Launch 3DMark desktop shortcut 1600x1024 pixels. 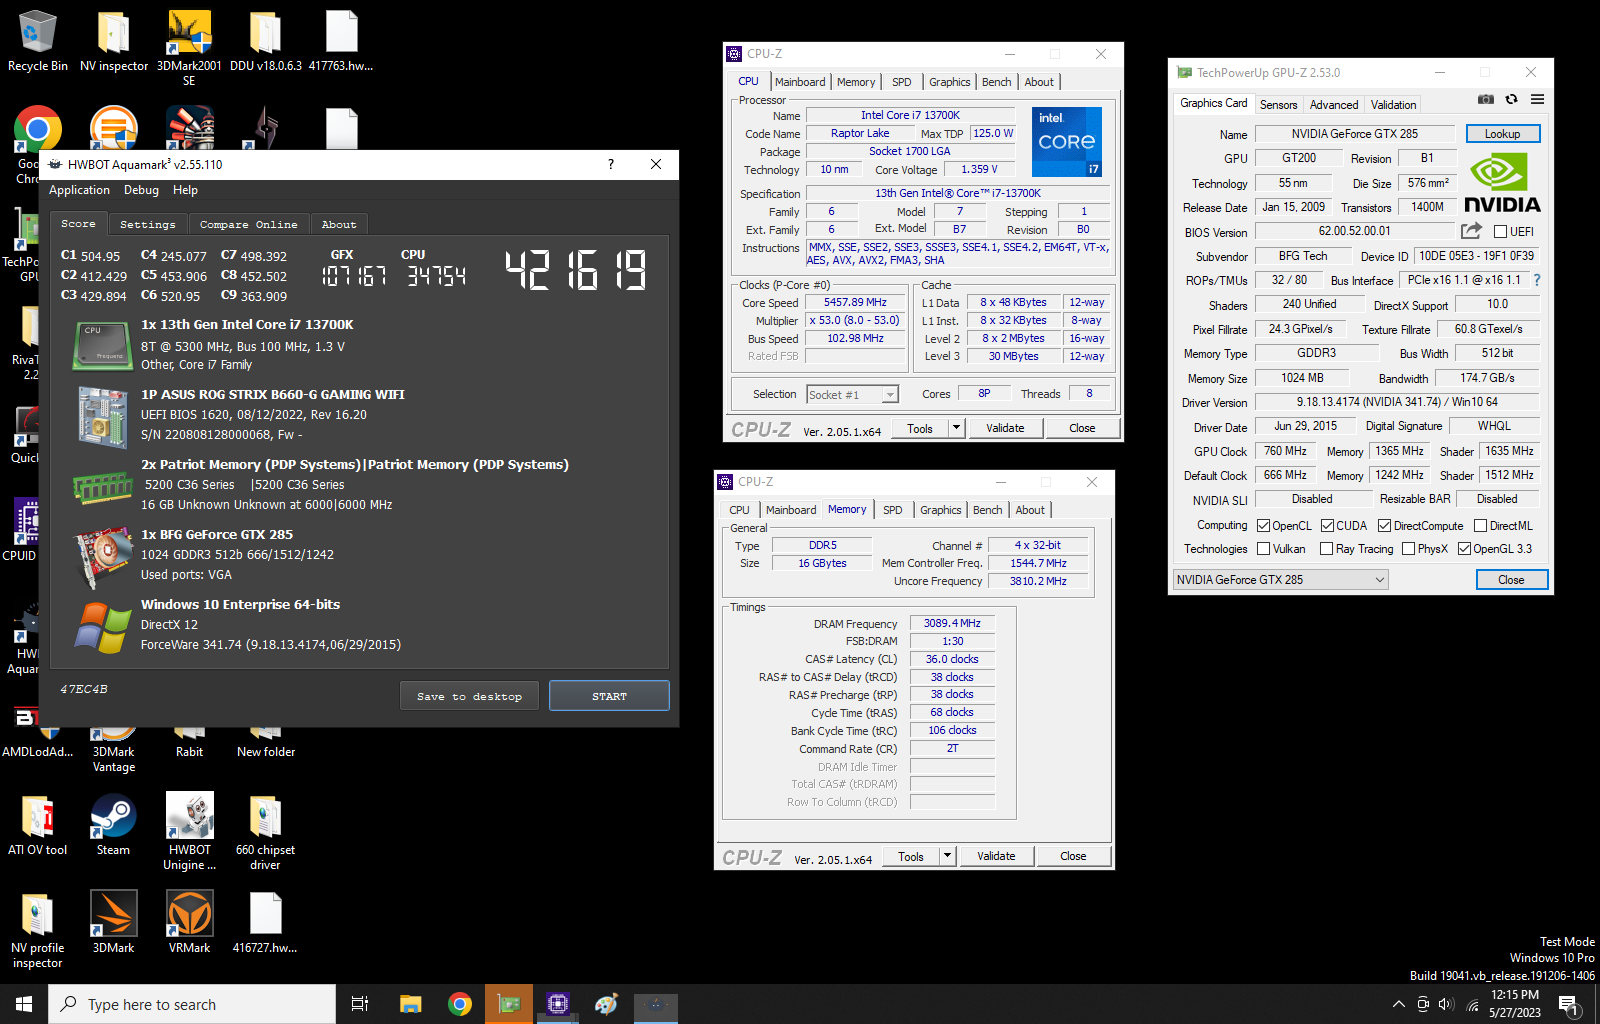pos(113,922)
